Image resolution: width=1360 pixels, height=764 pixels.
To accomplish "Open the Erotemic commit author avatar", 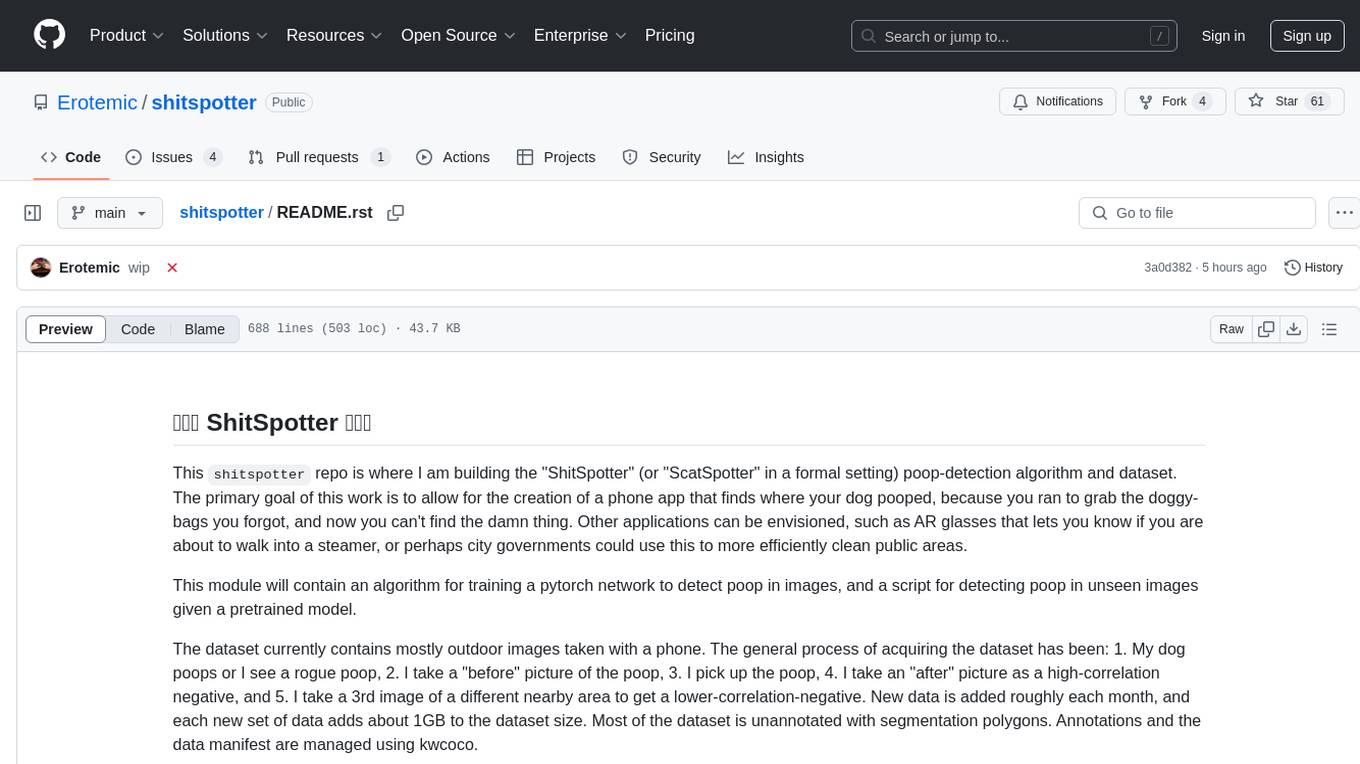I will pos(41,268).
